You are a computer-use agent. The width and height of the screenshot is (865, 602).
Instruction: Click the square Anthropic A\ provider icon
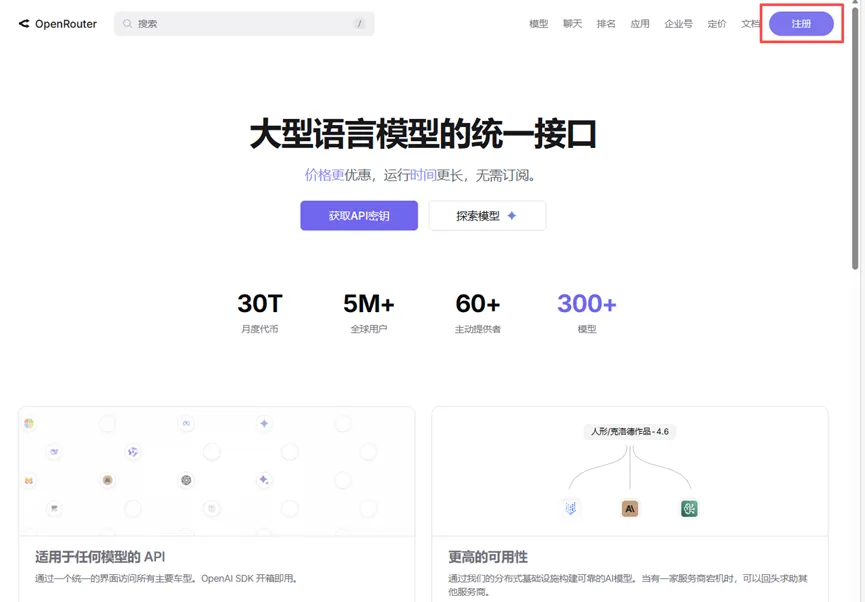pos(630,508)
